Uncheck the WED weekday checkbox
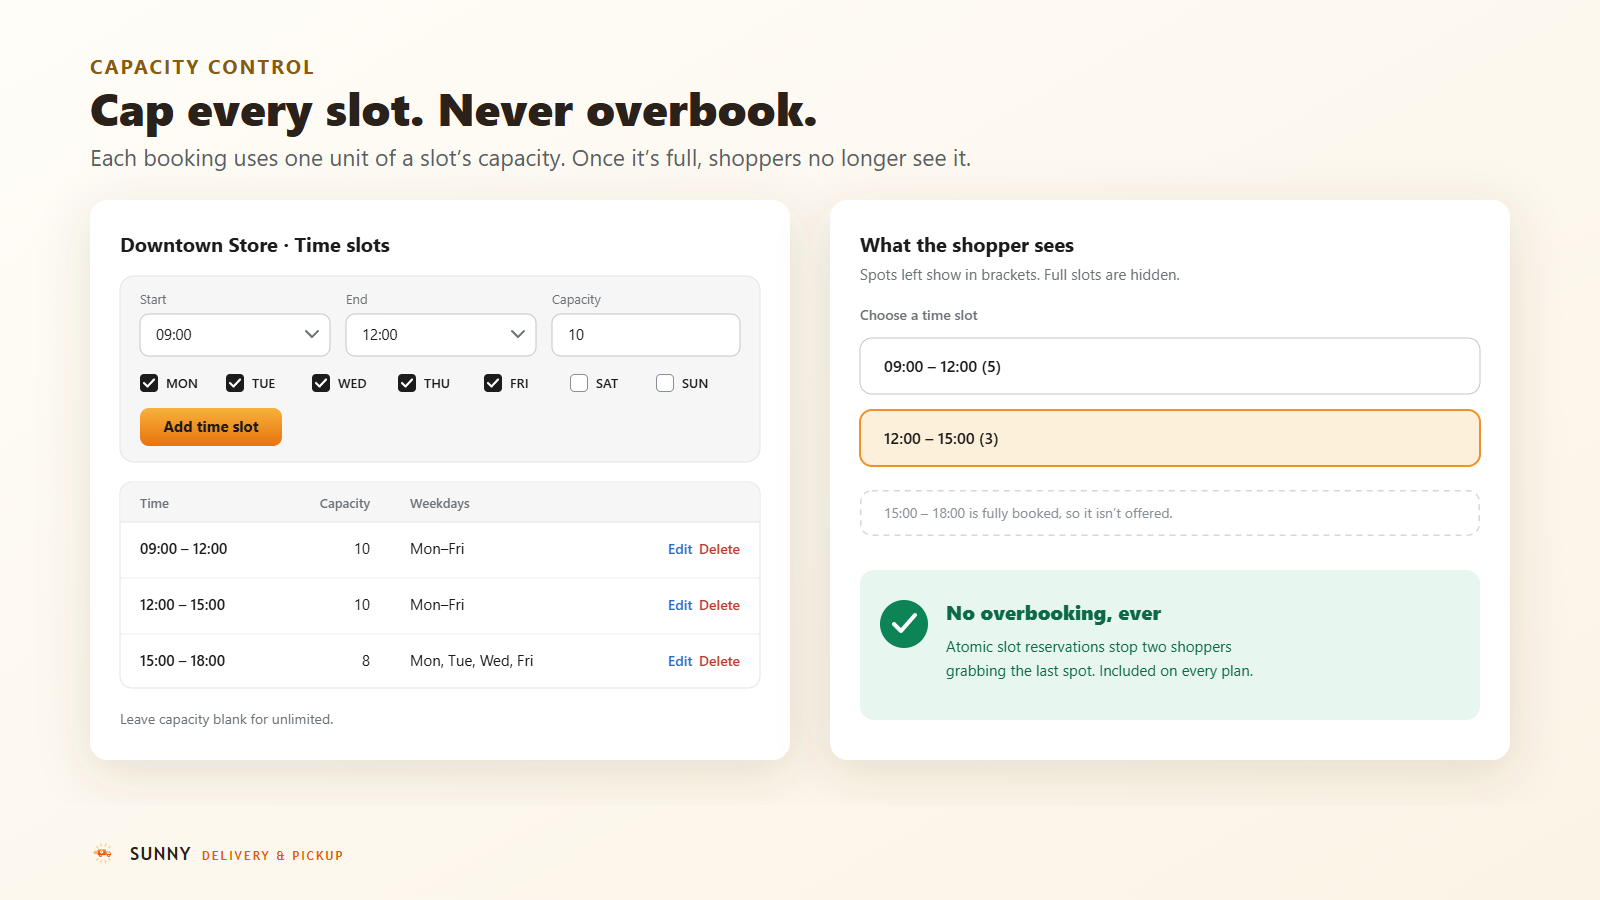The width and height of the screenshot is (1600, 900). pos(321,383)
